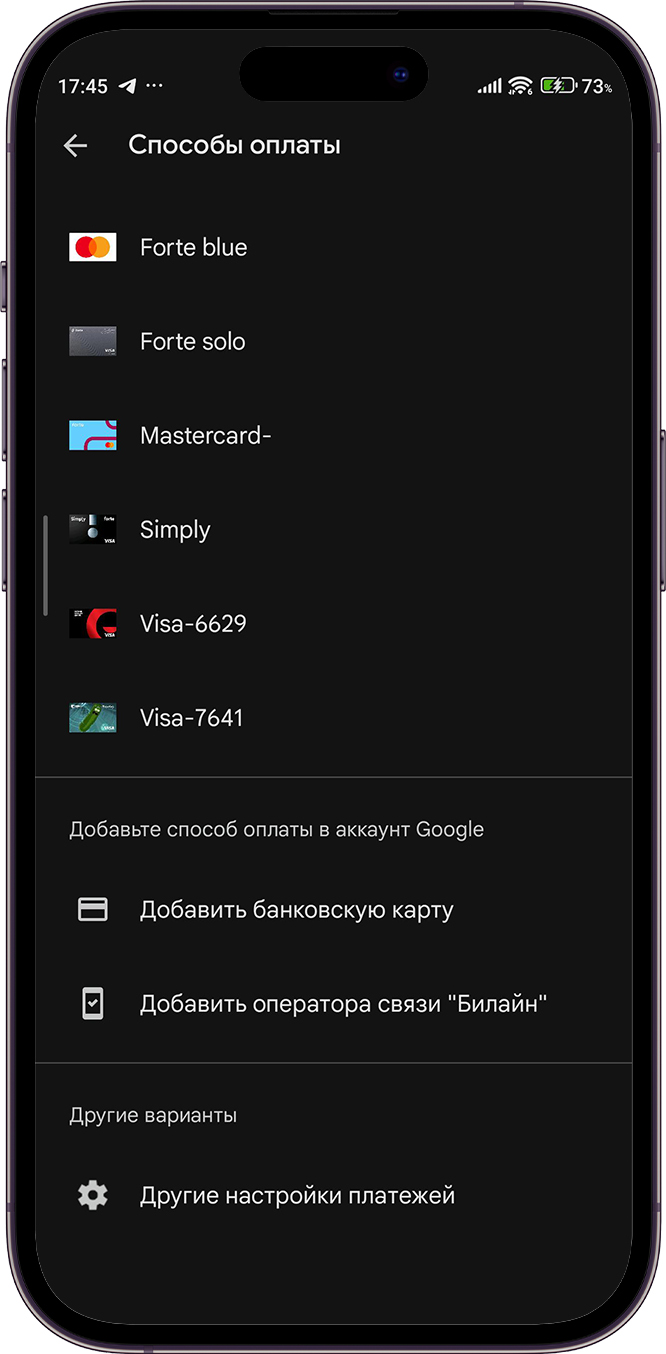Tap the gear icon for payment settings

pos(93,1195)
